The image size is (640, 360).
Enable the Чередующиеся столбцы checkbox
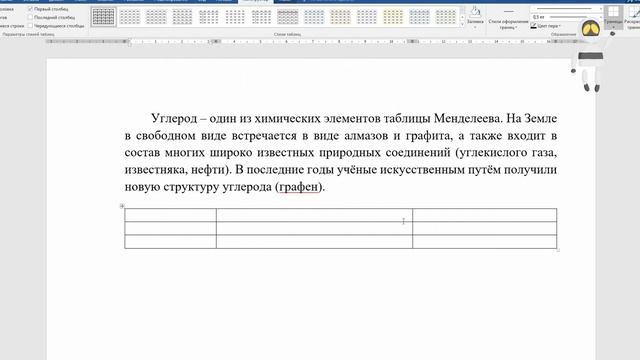click(30, 26)
